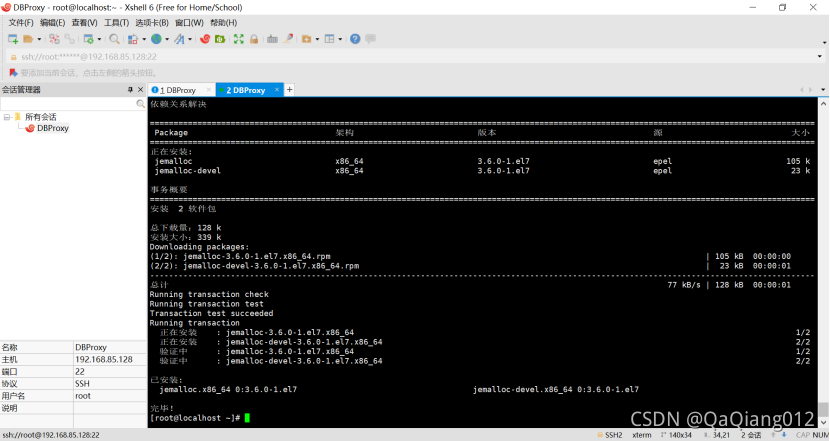Click the port value 22 in properties
Screen dimensions: 830x441
pos(80,372)
